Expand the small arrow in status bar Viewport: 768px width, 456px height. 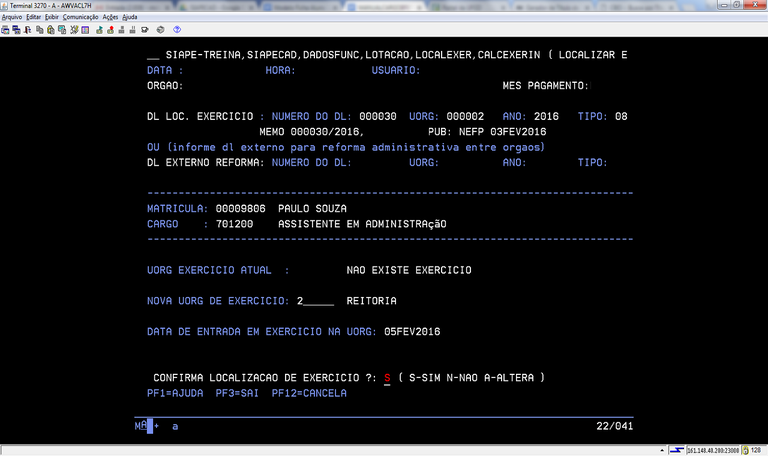pos(664,450)
